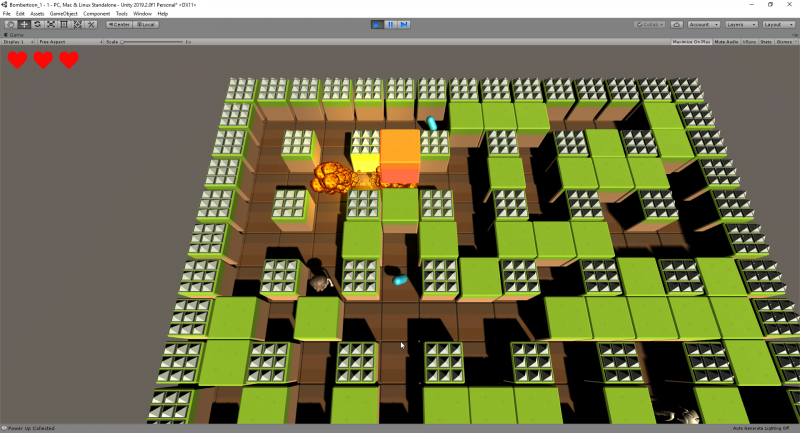Open the Collab dropdown
Image resolution: width=800 pixels, height=433 pixels.
point(649,24)
